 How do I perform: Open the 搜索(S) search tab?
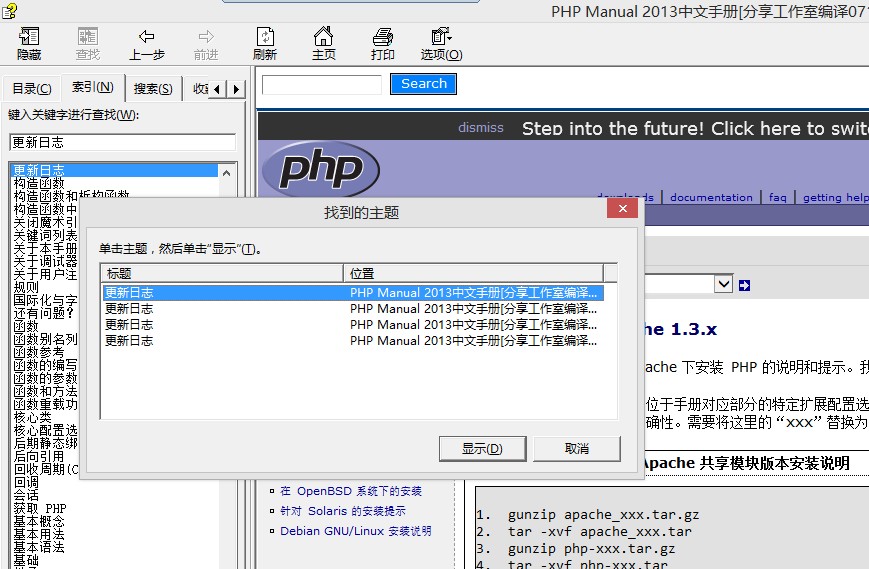click(x=153, y=89)
